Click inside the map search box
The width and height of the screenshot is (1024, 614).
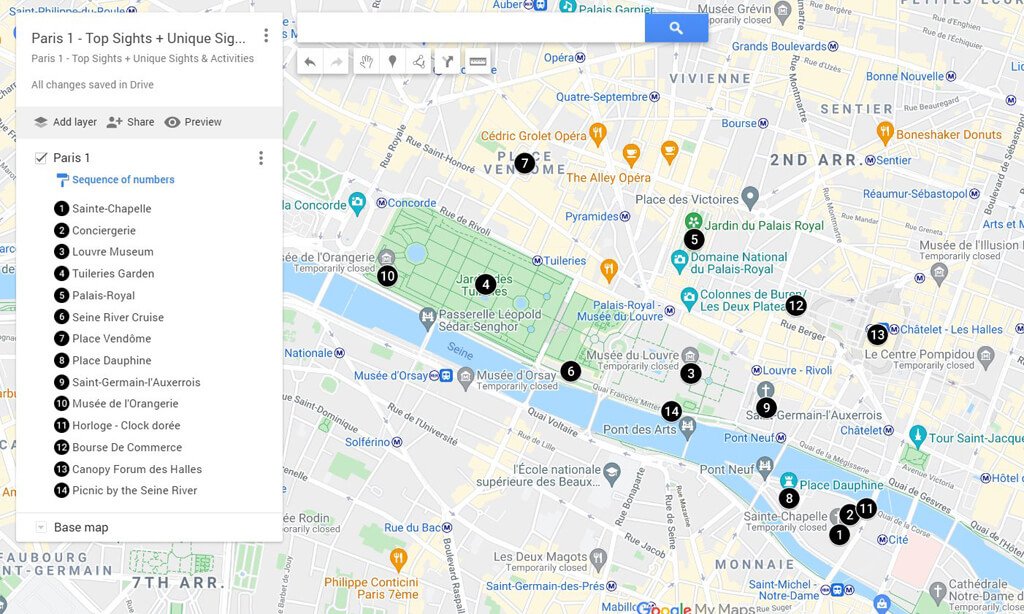[x=470, y=28]
